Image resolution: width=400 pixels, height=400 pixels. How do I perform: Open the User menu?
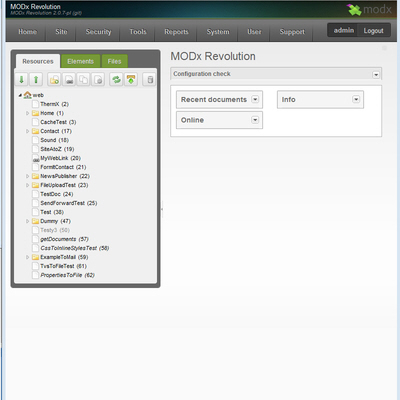[254, 32]
